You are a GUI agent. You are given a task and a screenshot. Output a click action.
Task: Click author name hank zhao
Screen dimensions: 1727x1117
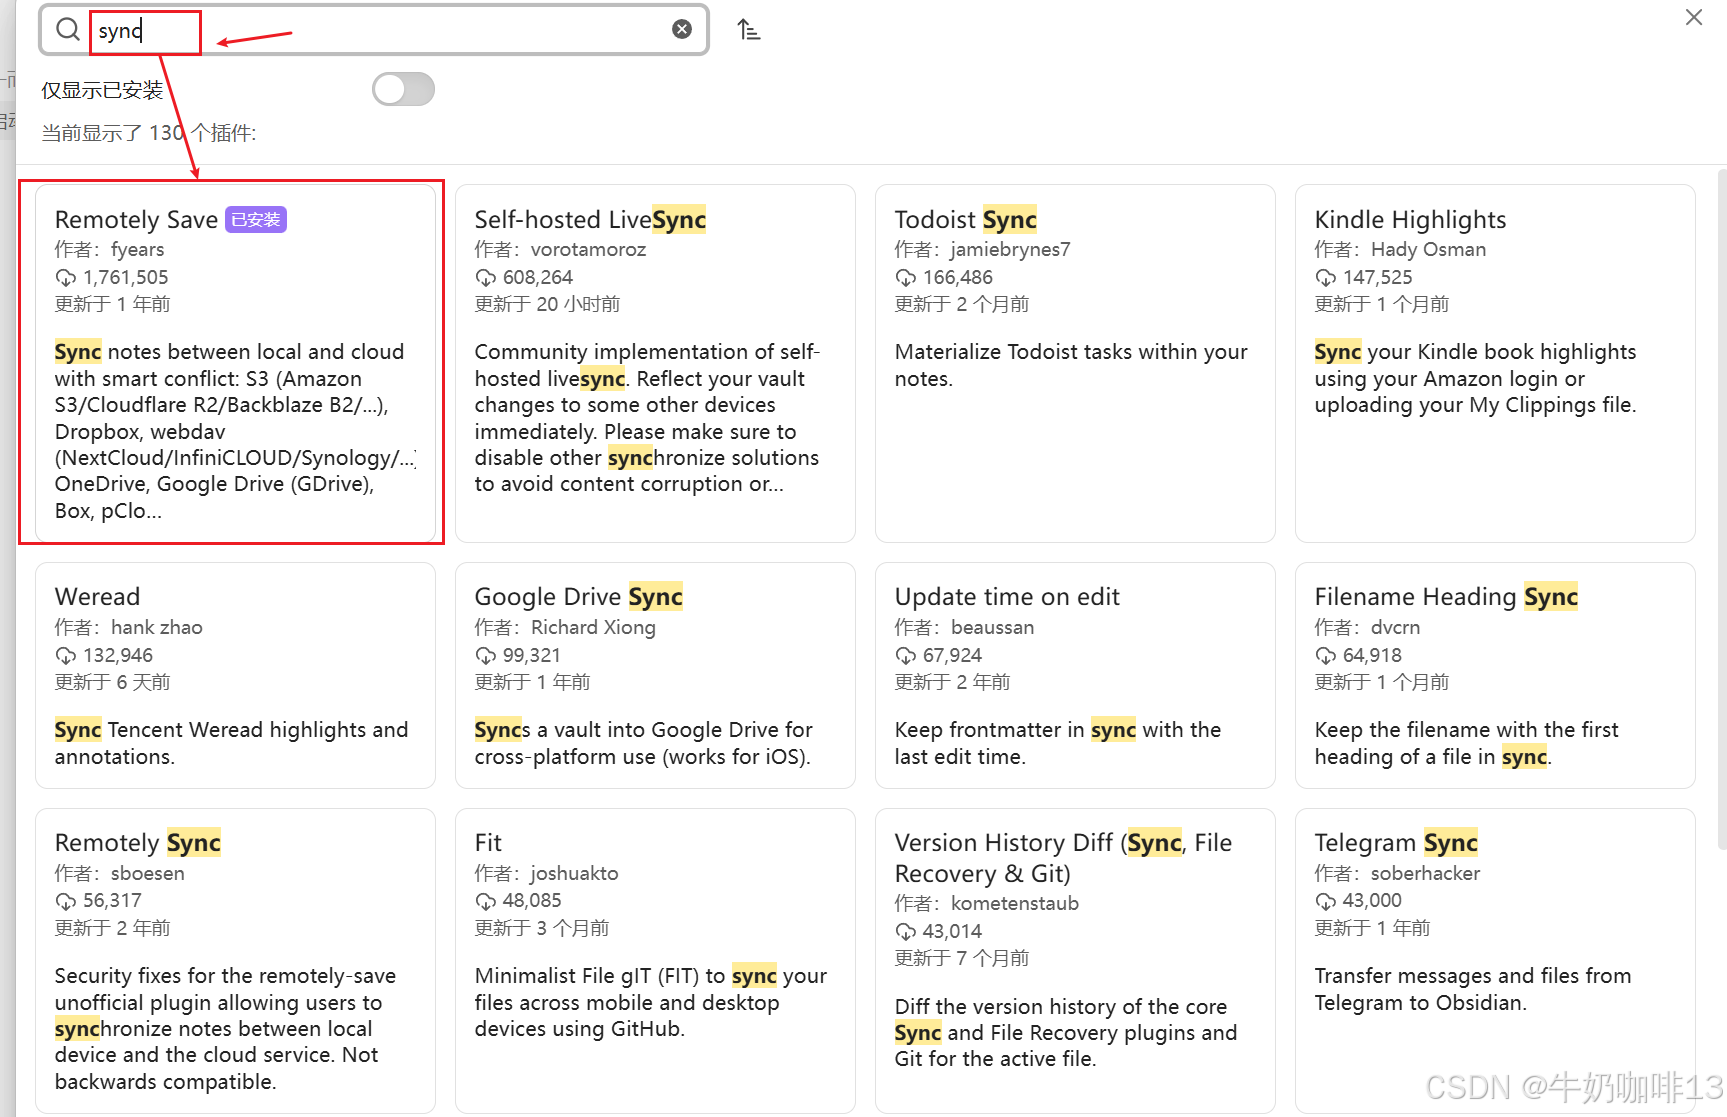pyautogui.click(x=156, y=628)
